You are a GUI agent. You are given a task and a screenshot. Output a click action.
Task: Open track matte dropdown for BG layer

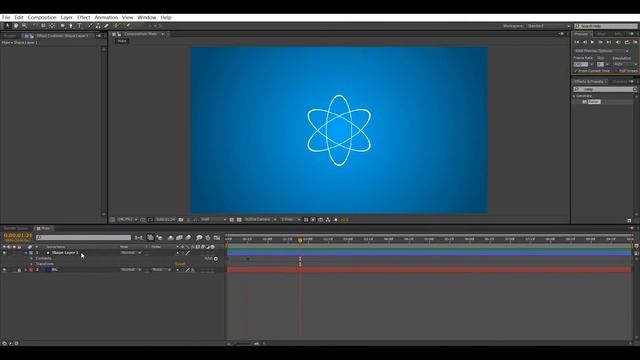tap(162, 270)
